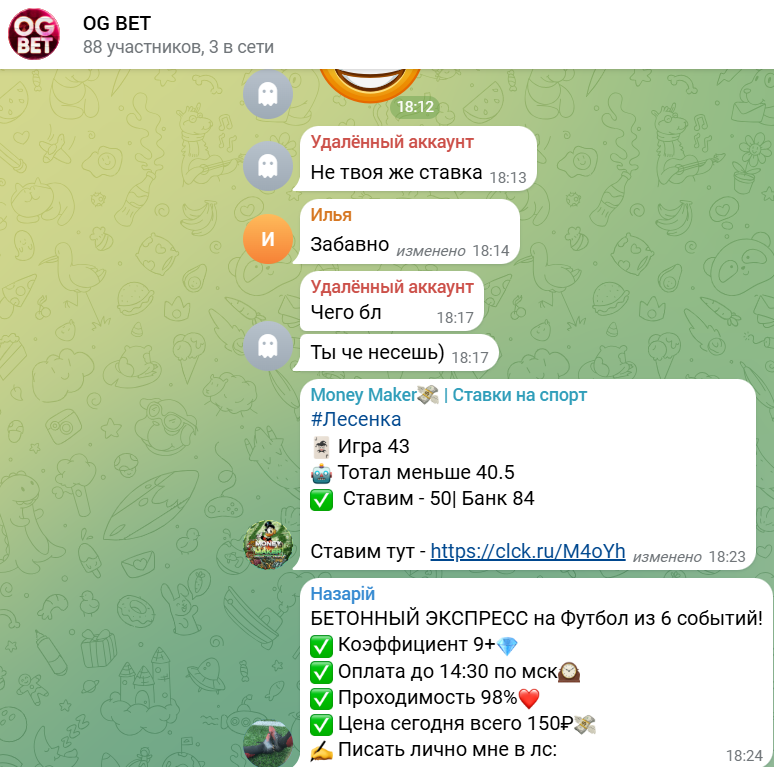Open the OG BET chat title
The image size is (774, 767).
(116, 23)
